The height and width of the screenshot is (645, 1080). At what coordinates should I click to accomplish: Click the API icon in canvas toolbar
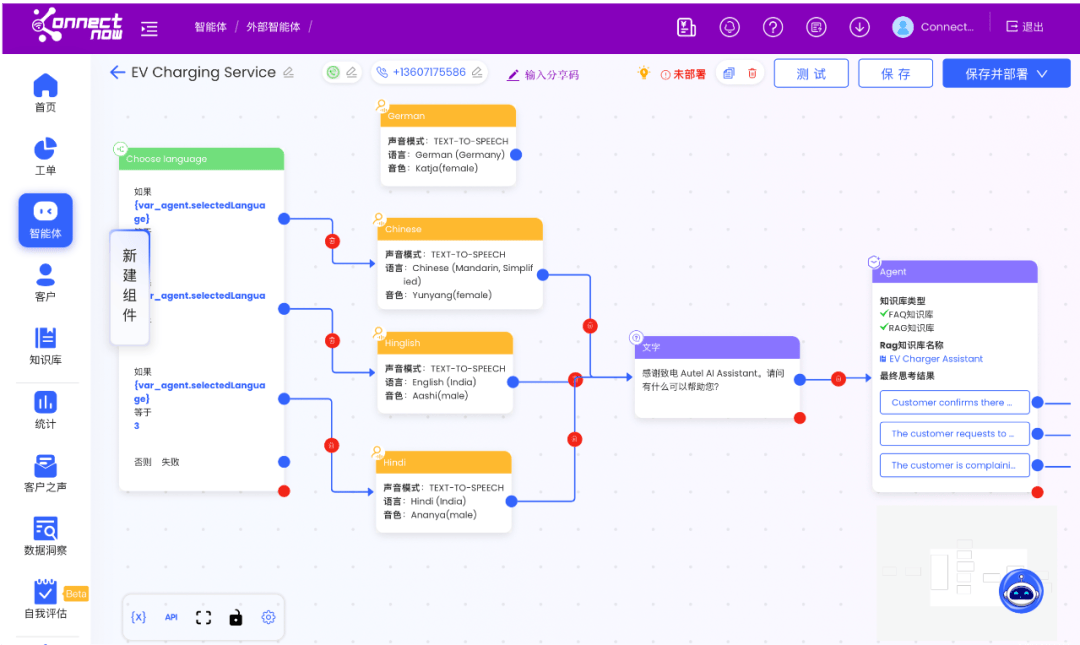(171, 617)
